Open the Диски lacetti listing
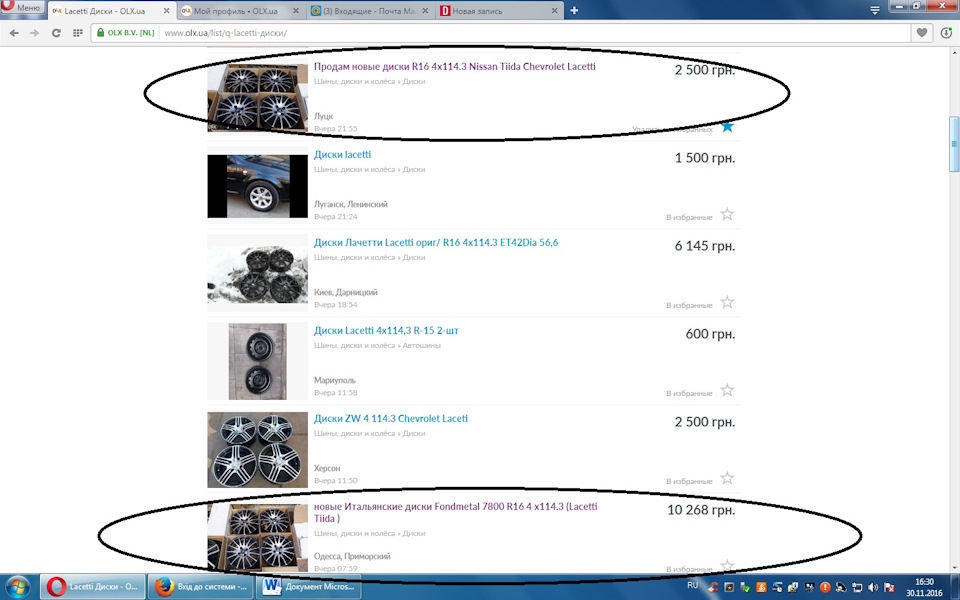 pos(342,154)
